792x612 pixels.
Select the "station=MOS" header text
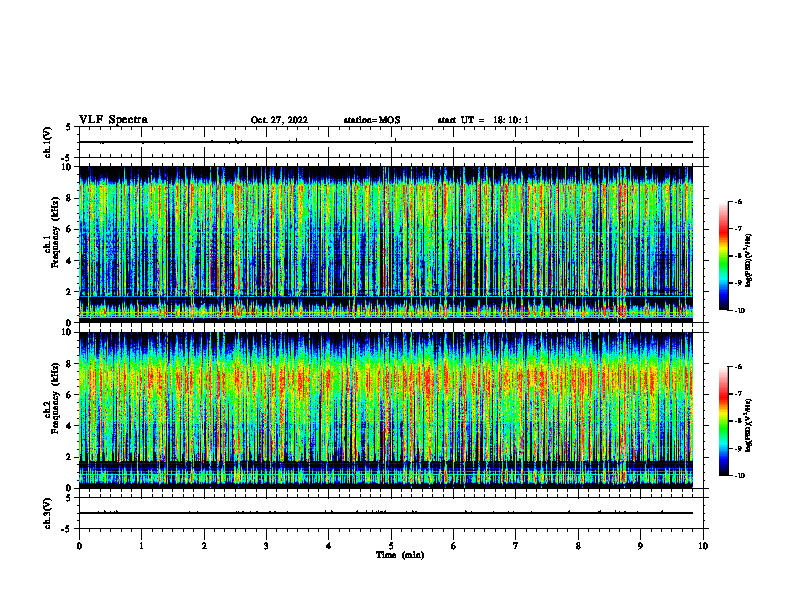[x=372, y=120]
